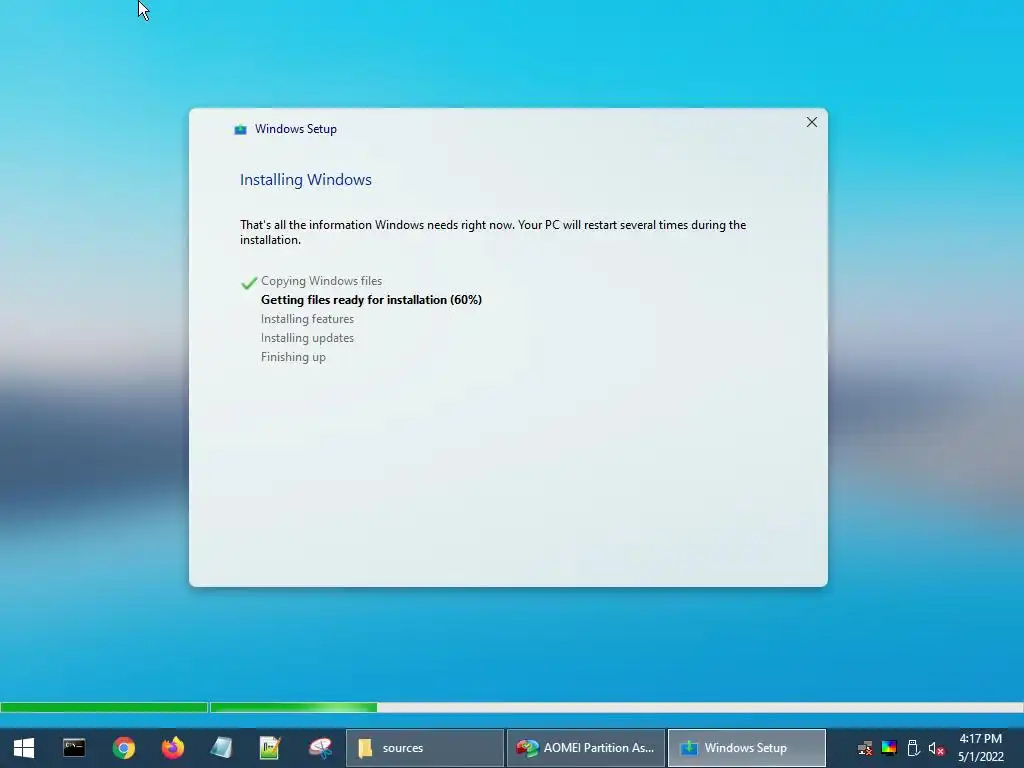The height and width of the screenshot is (768, 1024).
Task: Click the second partially filled progress bar
Action: tap(616, 707)
